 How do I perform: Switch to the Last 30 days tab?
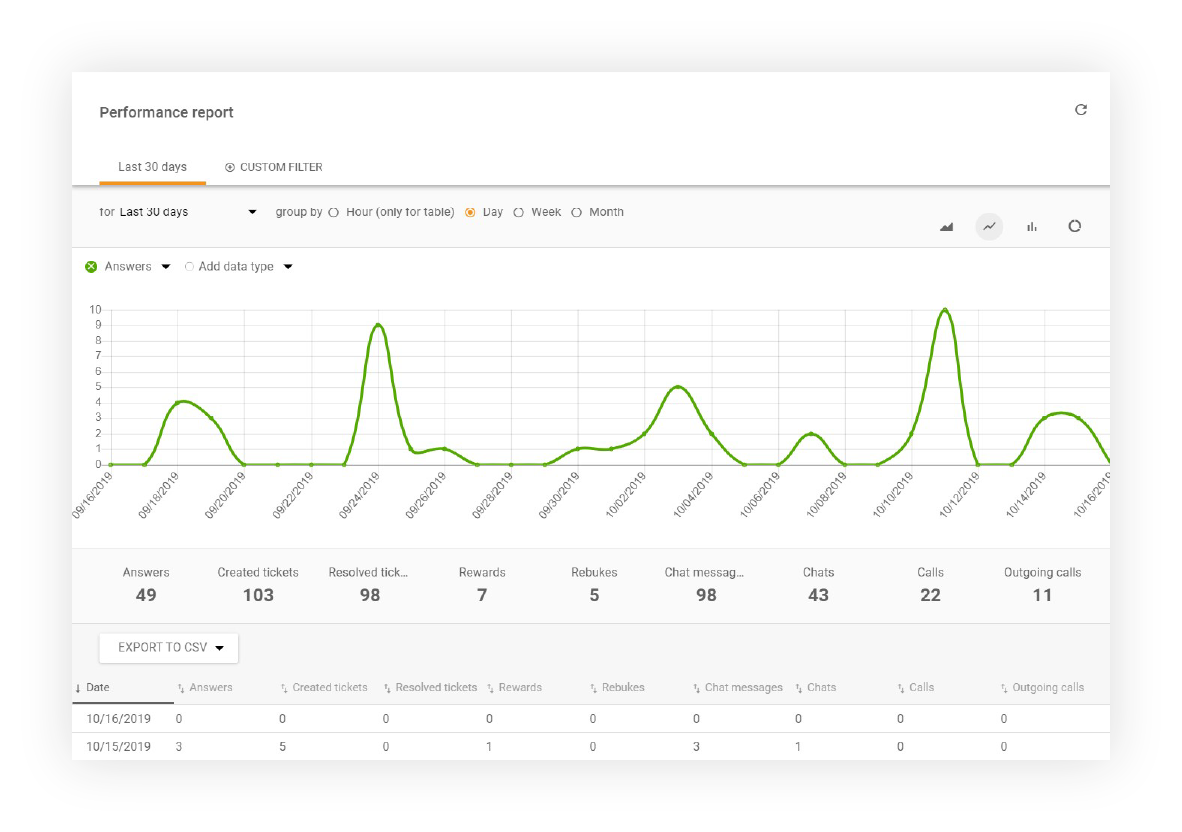tap(152, 167)
